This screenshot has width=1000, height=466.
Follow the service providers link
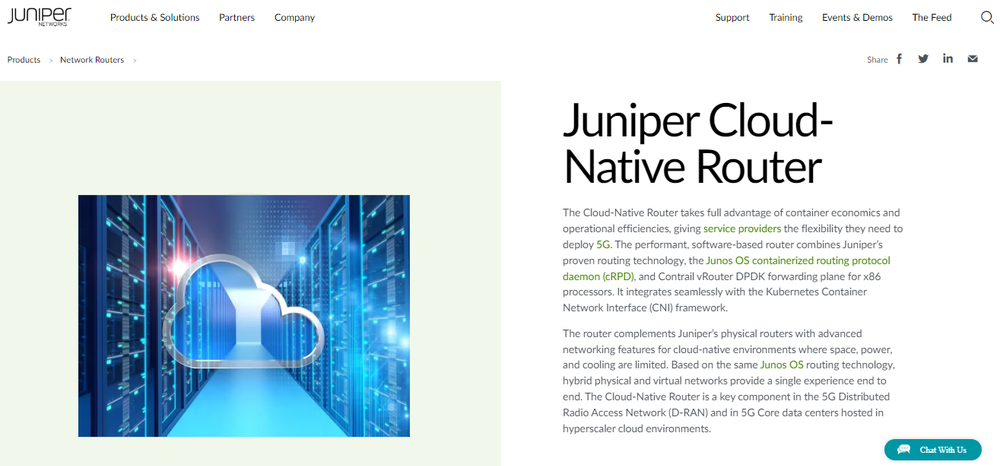[x=742, y=228]
